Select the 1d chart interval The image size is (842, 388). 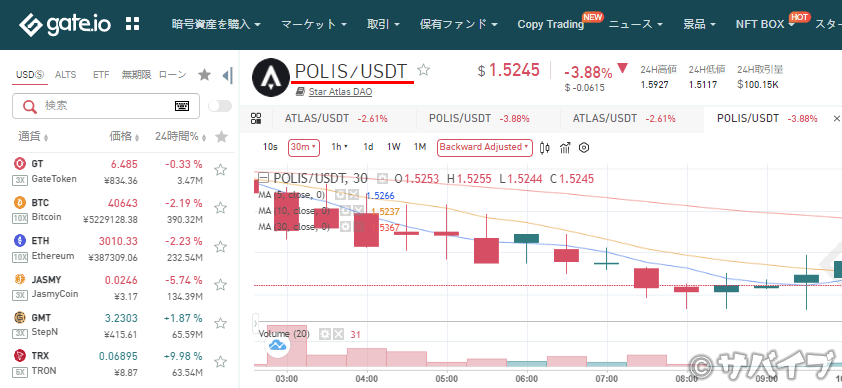[x=368, y=147]
